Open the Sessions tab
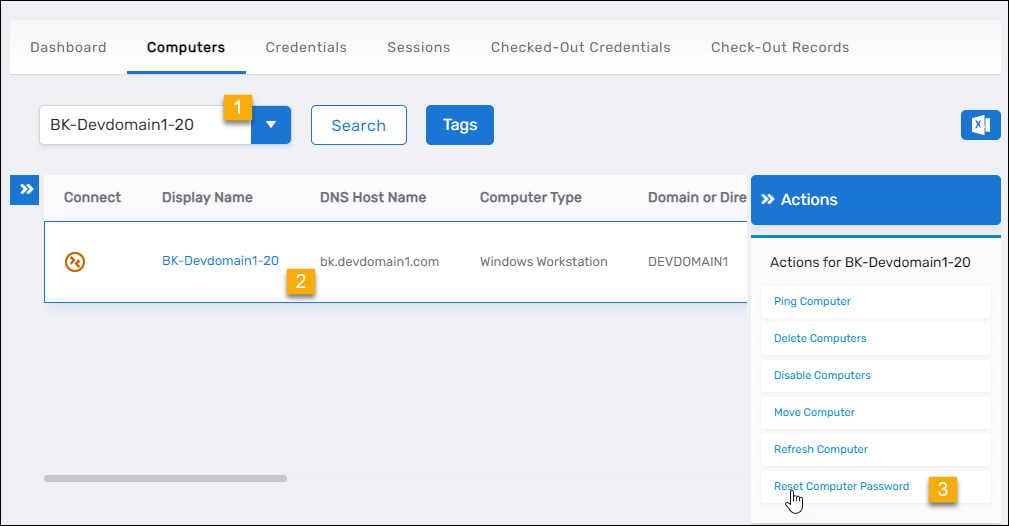This screenshot has height=526, width=1009. 418,47
